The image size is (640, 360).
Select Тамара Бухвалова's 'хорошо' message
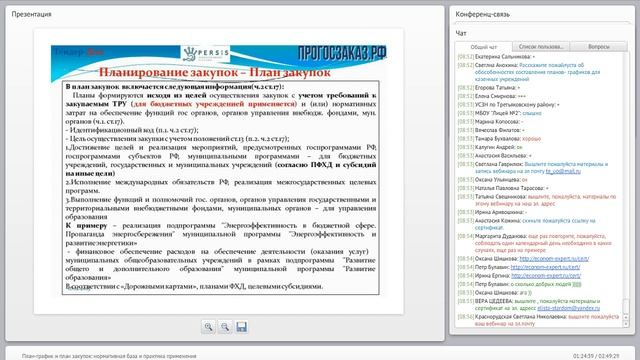point(499,139)
